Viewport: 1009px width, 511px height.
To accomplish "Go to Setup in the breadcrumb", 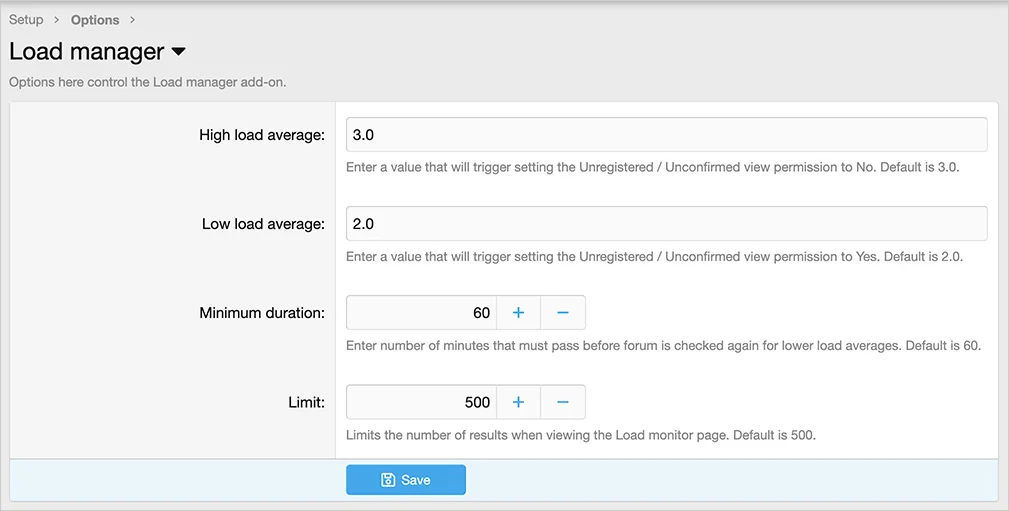I will tap(26, 20).
